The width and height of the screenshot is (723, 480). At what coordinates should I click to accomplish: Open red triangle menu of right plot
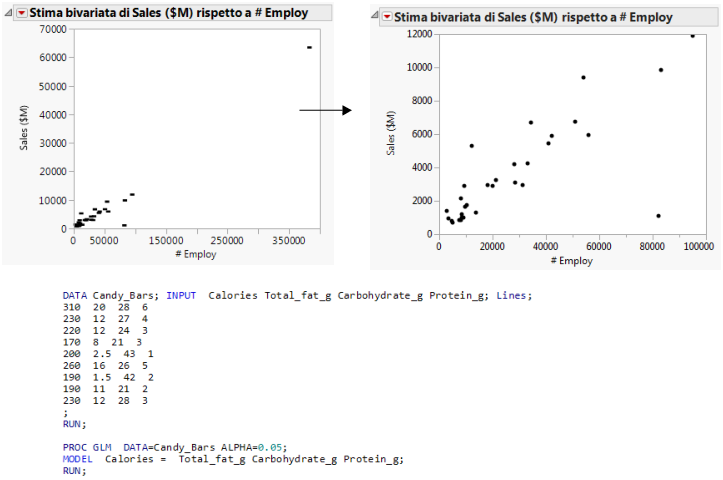(x=387, y=17)
